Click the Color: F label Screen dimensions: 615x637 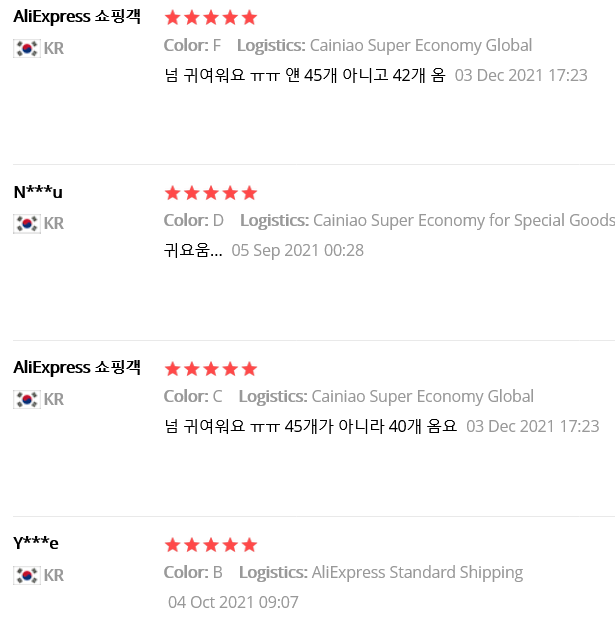192,46
